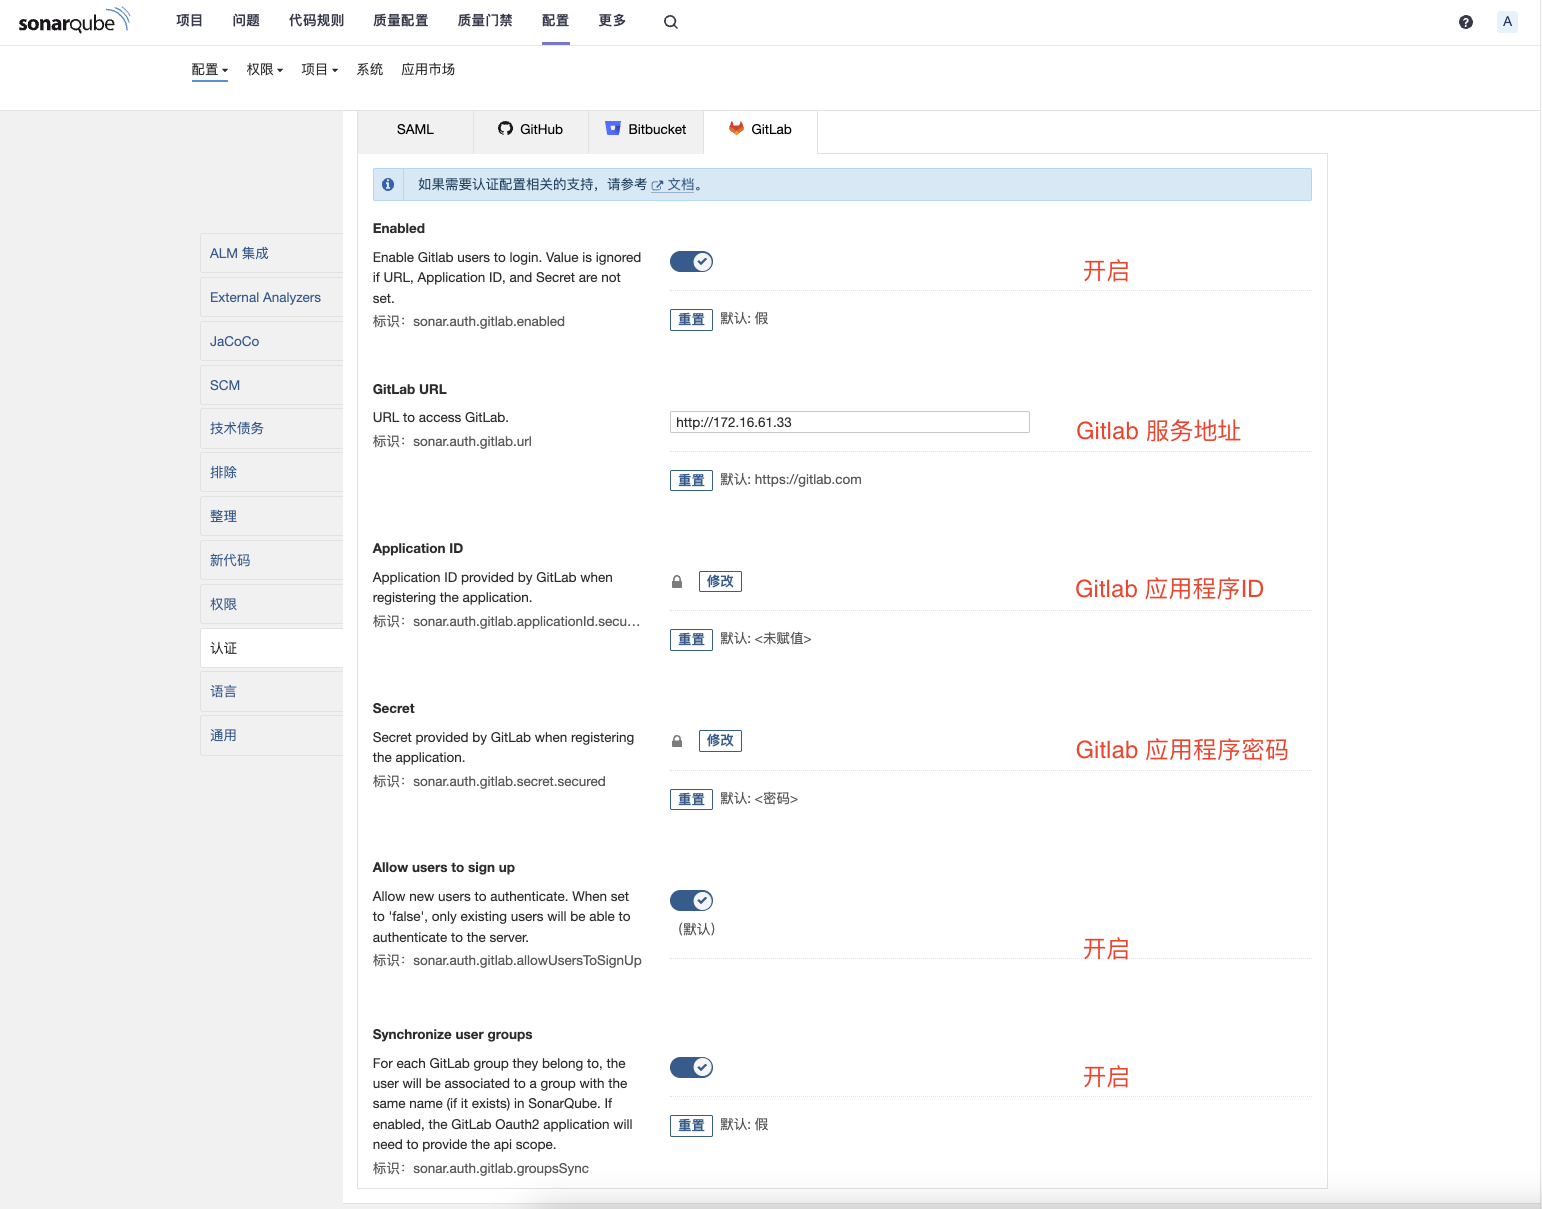Toggle Allow users to sign up switch
Image resolution: width=1542 pixels, height=1209 pixels.
point(691,901)
